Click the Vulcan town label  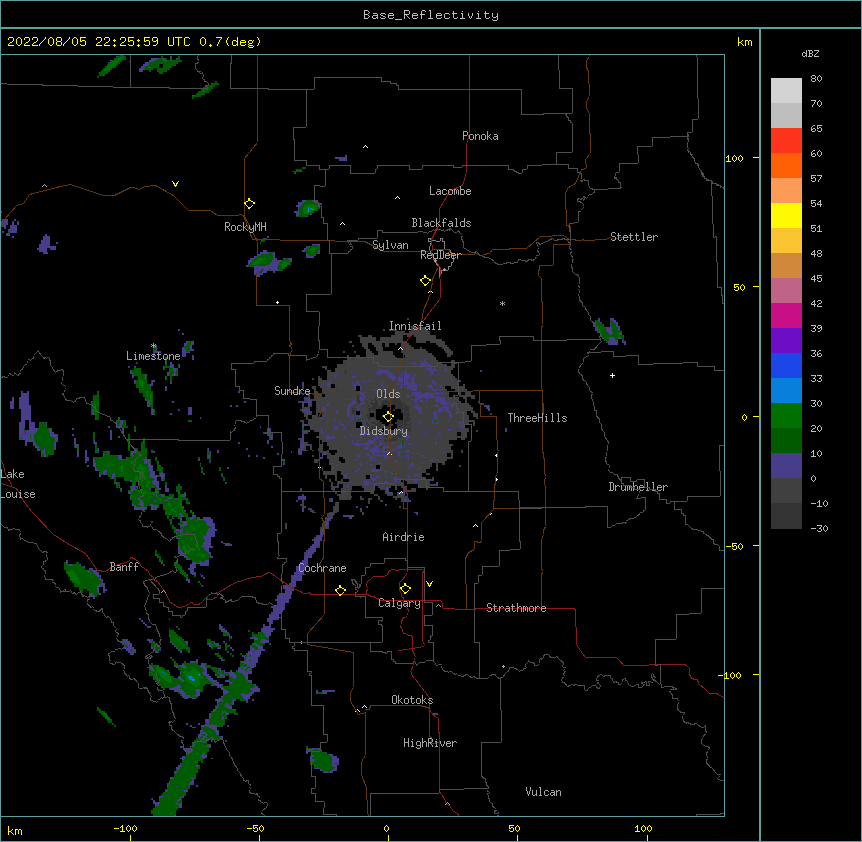tap(543, 792)
